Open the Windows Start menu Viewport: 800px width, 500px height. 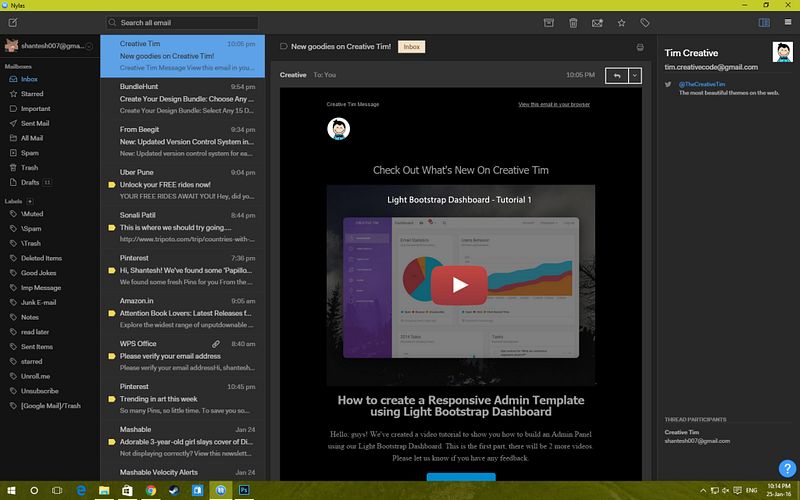point(11,490)
